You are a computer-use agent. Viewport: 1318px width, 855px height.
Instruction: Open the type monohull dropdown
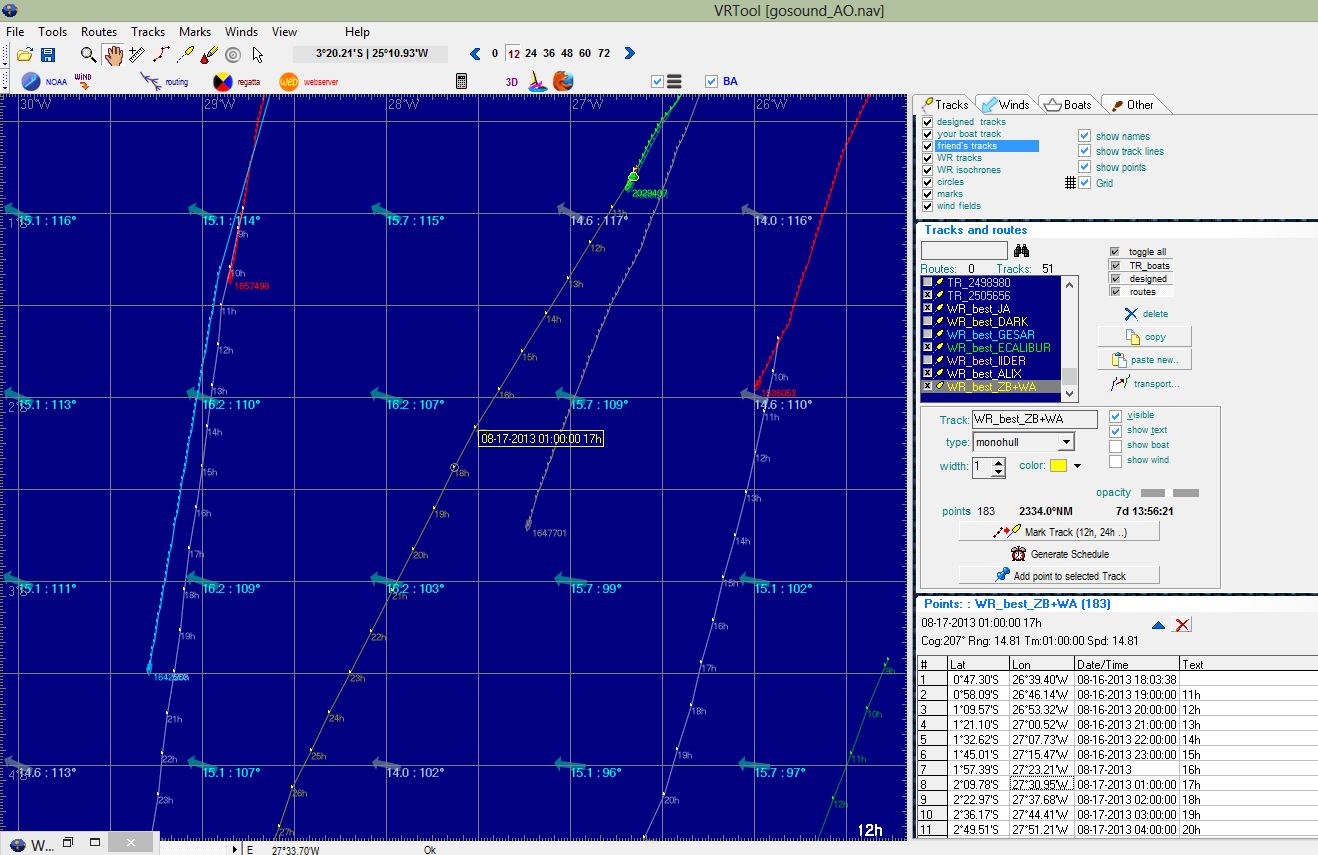pos(1066,442)
